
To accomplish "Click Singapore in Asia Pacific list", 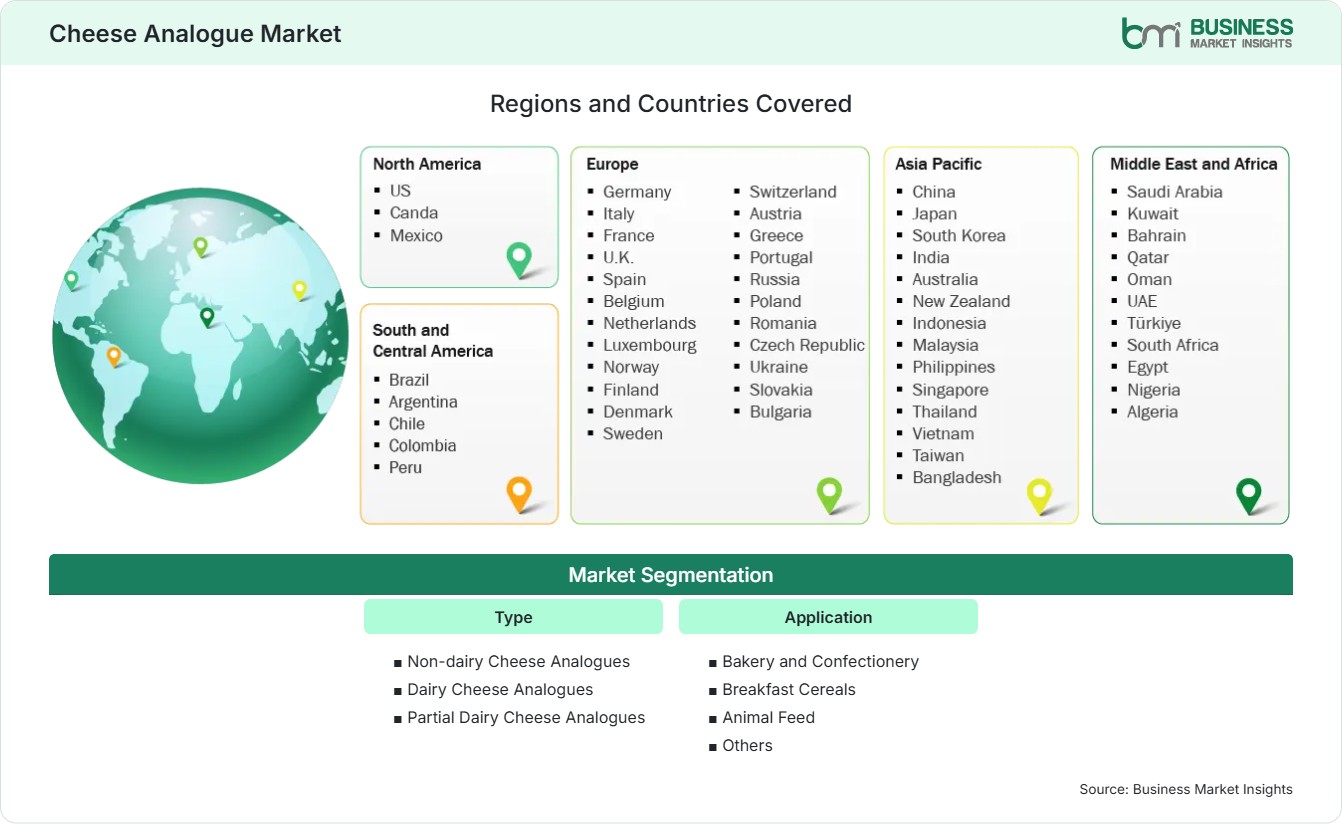I will (950, 389).
